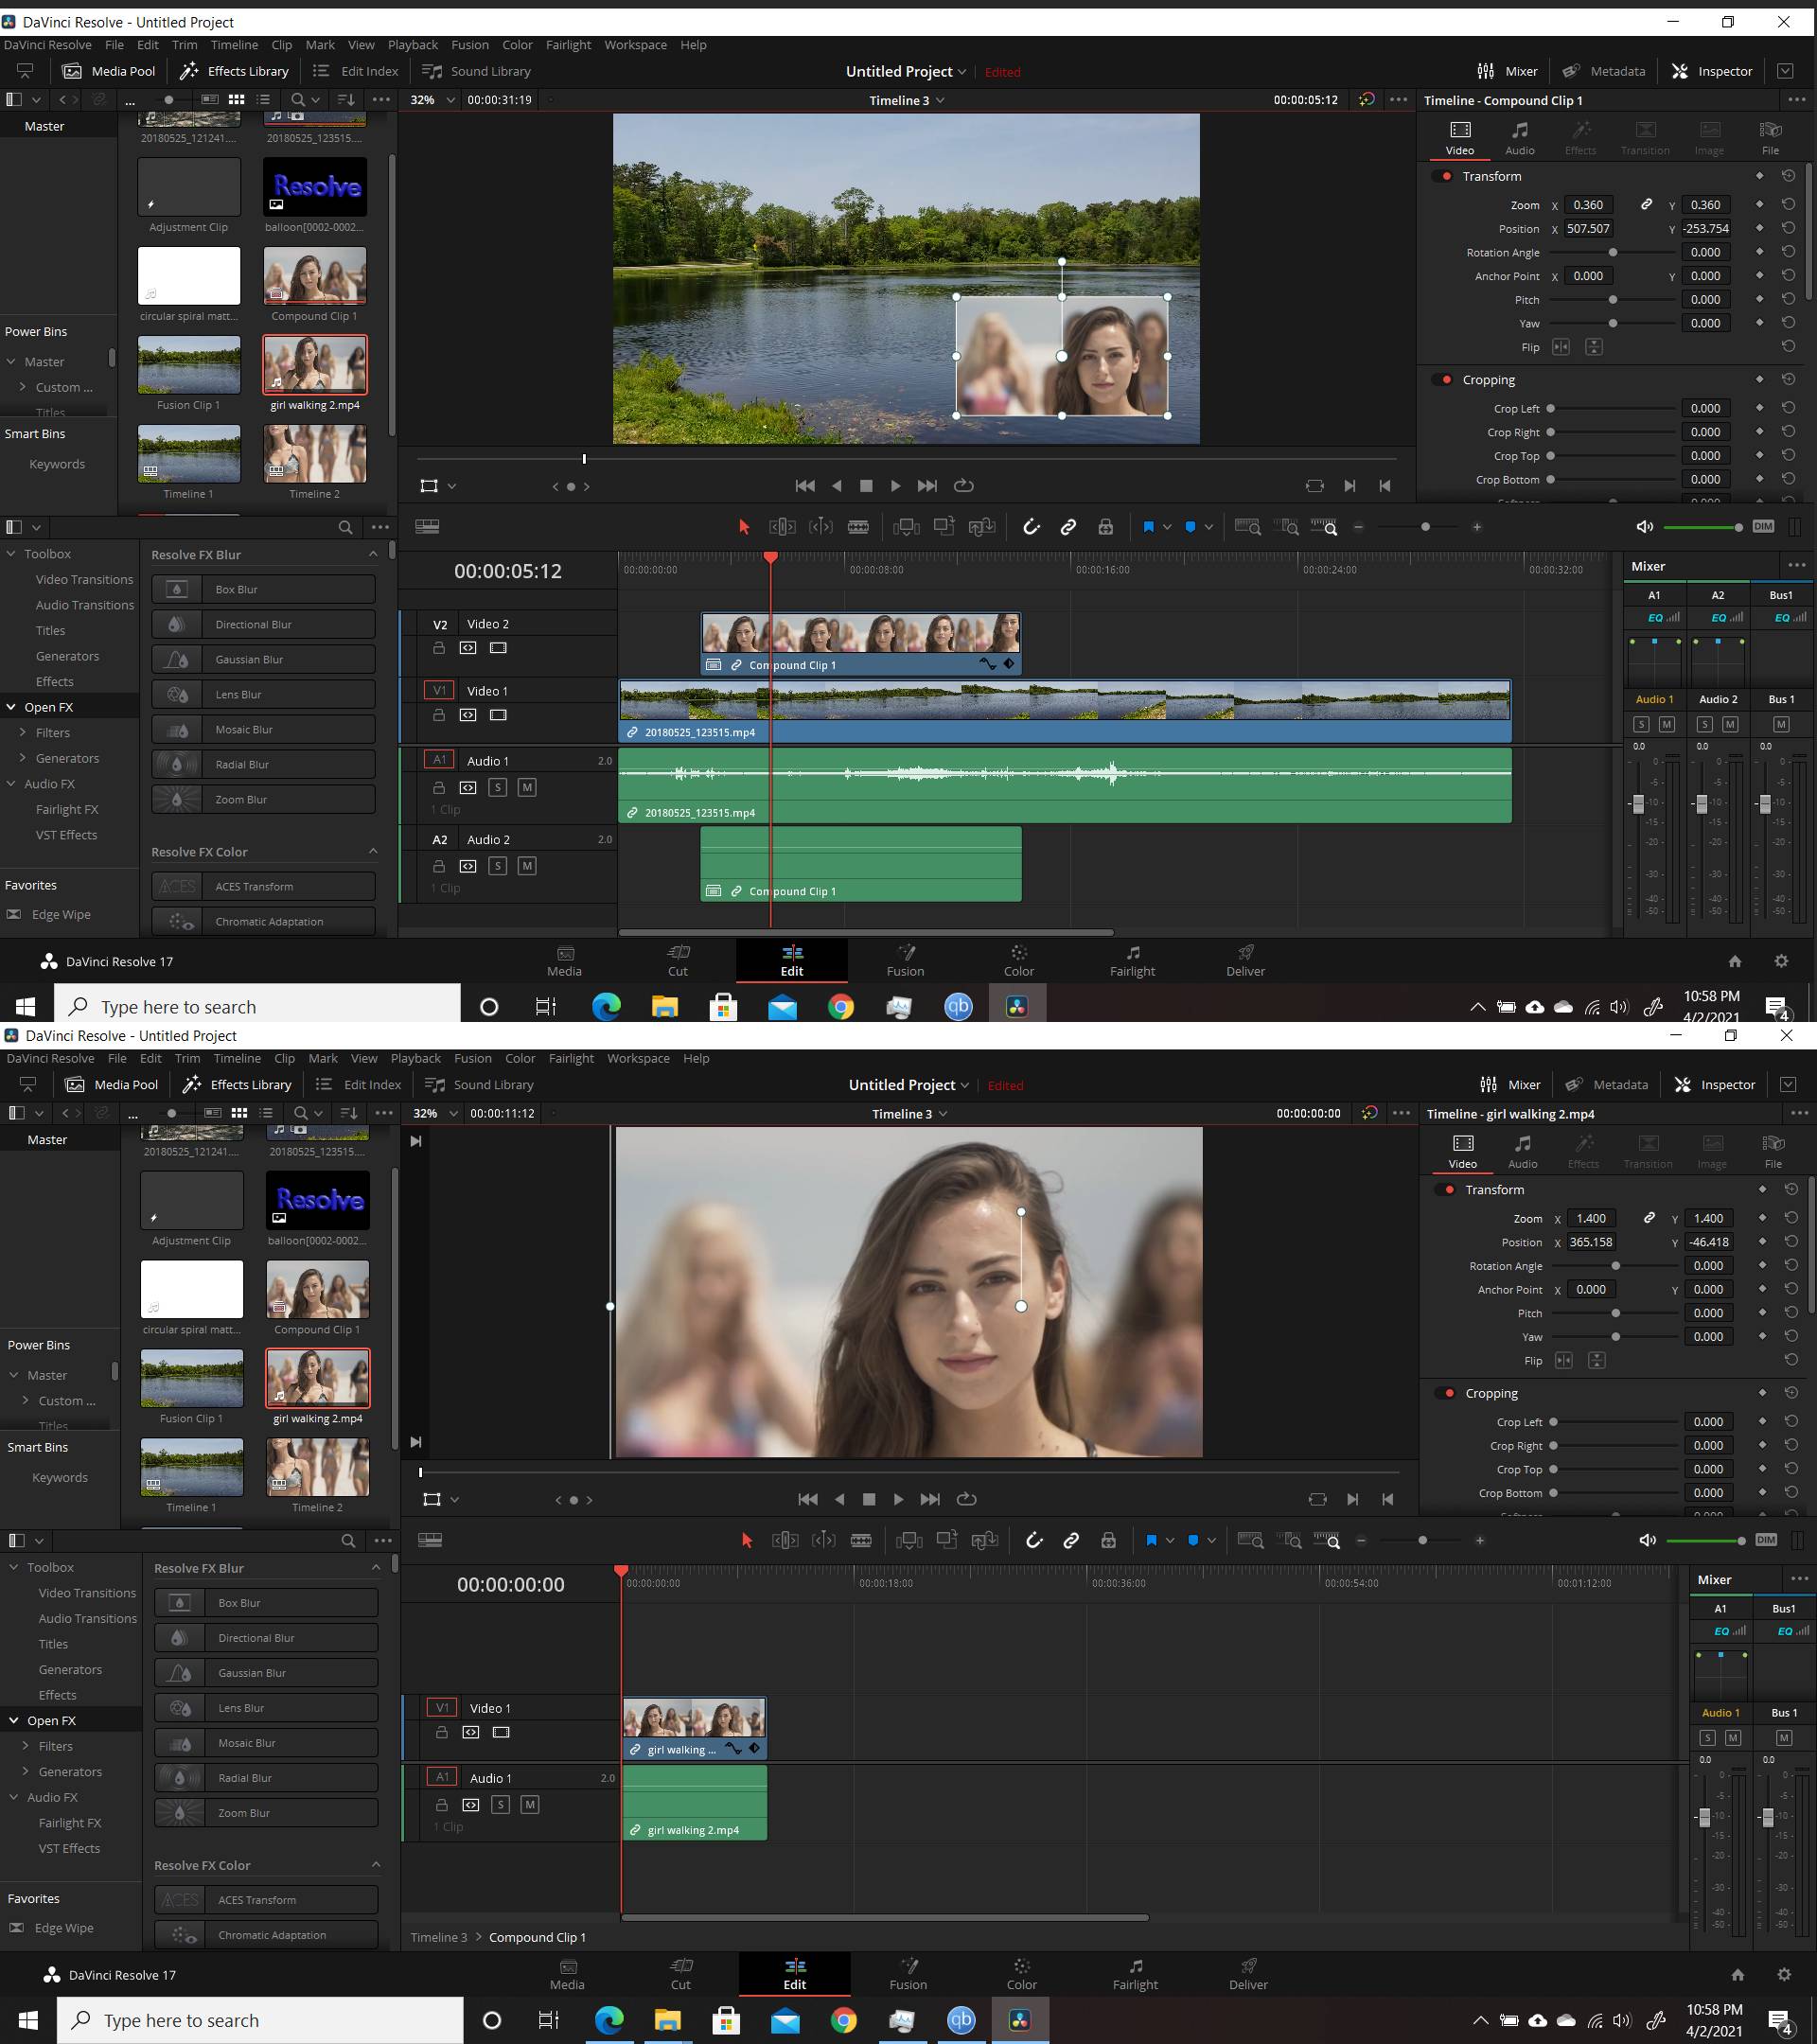This screenshot has height=2044, width=1817.
Task: Toggle Mixer panel button in top window
Action: click(1507, 71)
